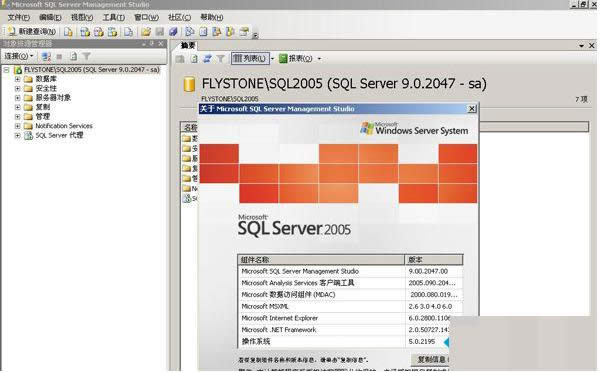600x372 pixels.
Task: Open the 编辑(E) menu
Action: click(x=50, y=18)
